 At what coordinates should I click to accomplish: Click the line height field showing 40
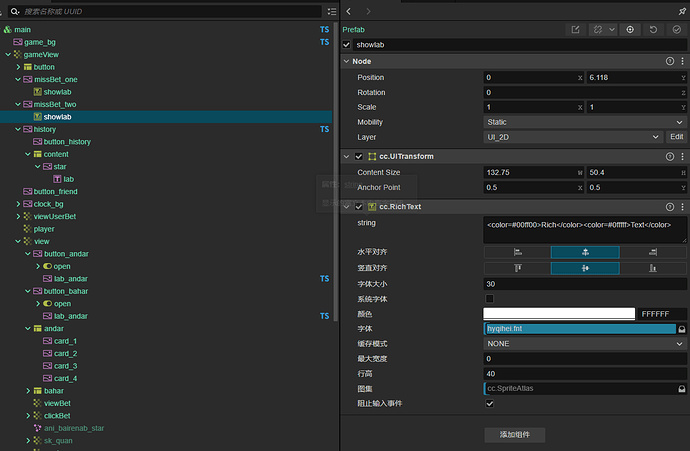[x=585, y=374]
